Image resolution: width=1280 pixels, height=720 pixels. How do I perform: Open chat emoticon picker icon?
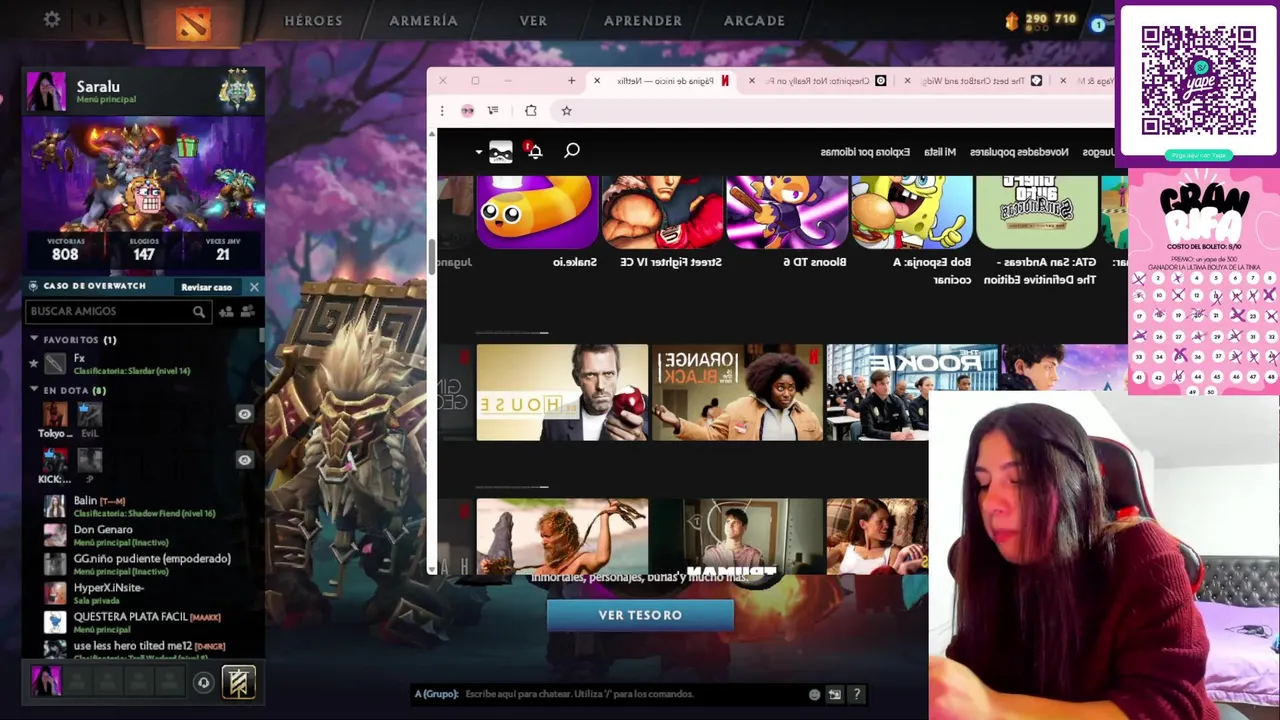[x=814, y=694]
